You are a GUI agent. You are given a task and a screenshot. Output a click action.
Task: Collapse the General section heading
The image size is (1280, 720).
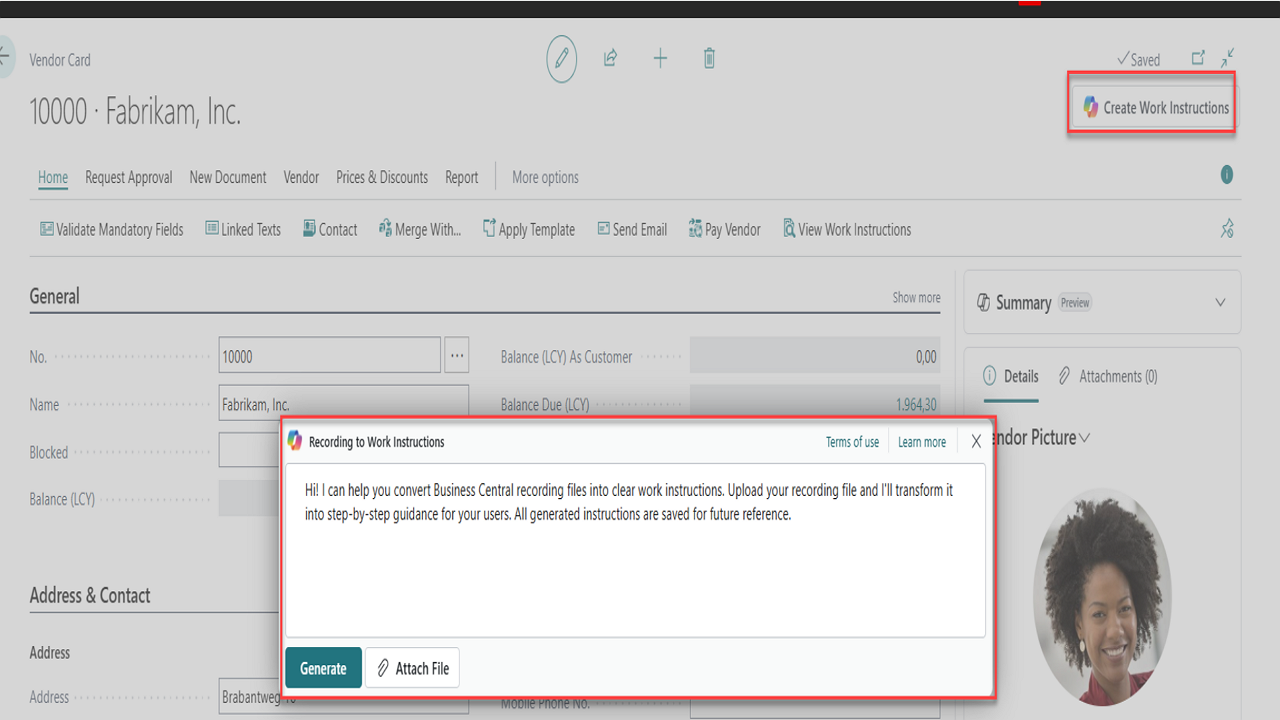click(x=54, y=296)
